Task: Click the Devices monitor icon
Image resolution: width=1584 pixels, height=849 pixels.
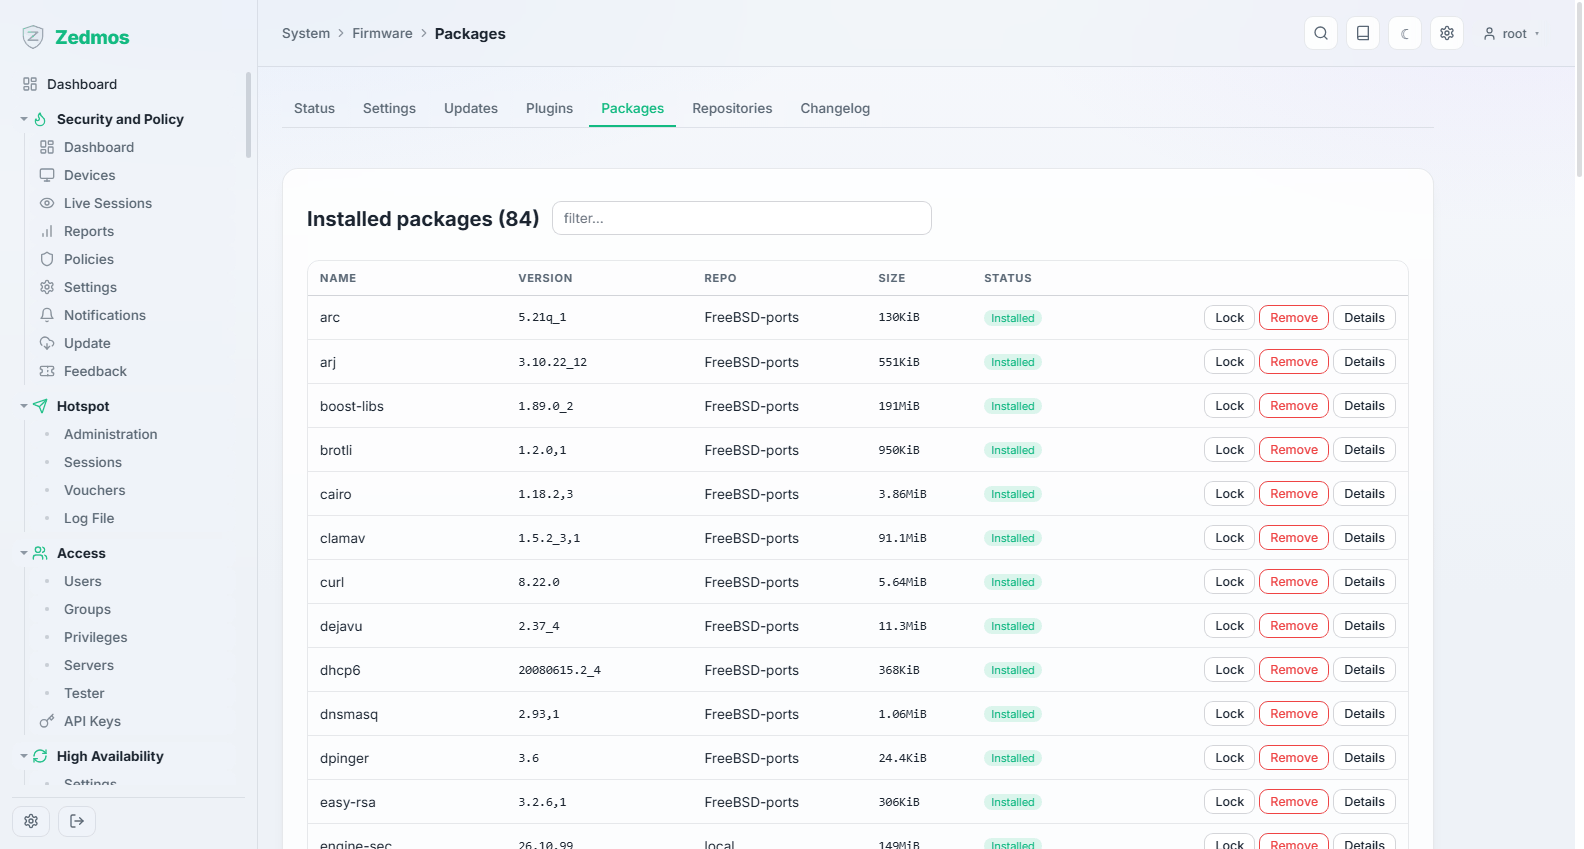Action: (47, 175)
